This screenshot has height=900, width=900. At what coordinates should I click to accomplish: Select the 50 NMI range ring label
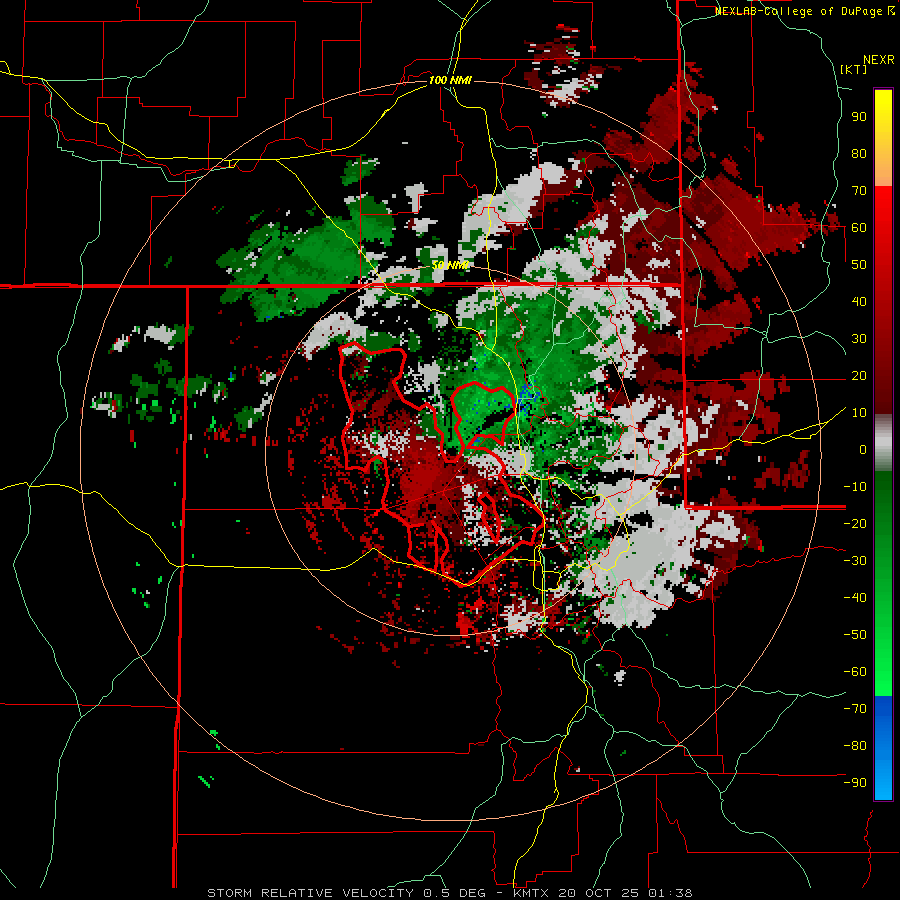coord(450,265)
